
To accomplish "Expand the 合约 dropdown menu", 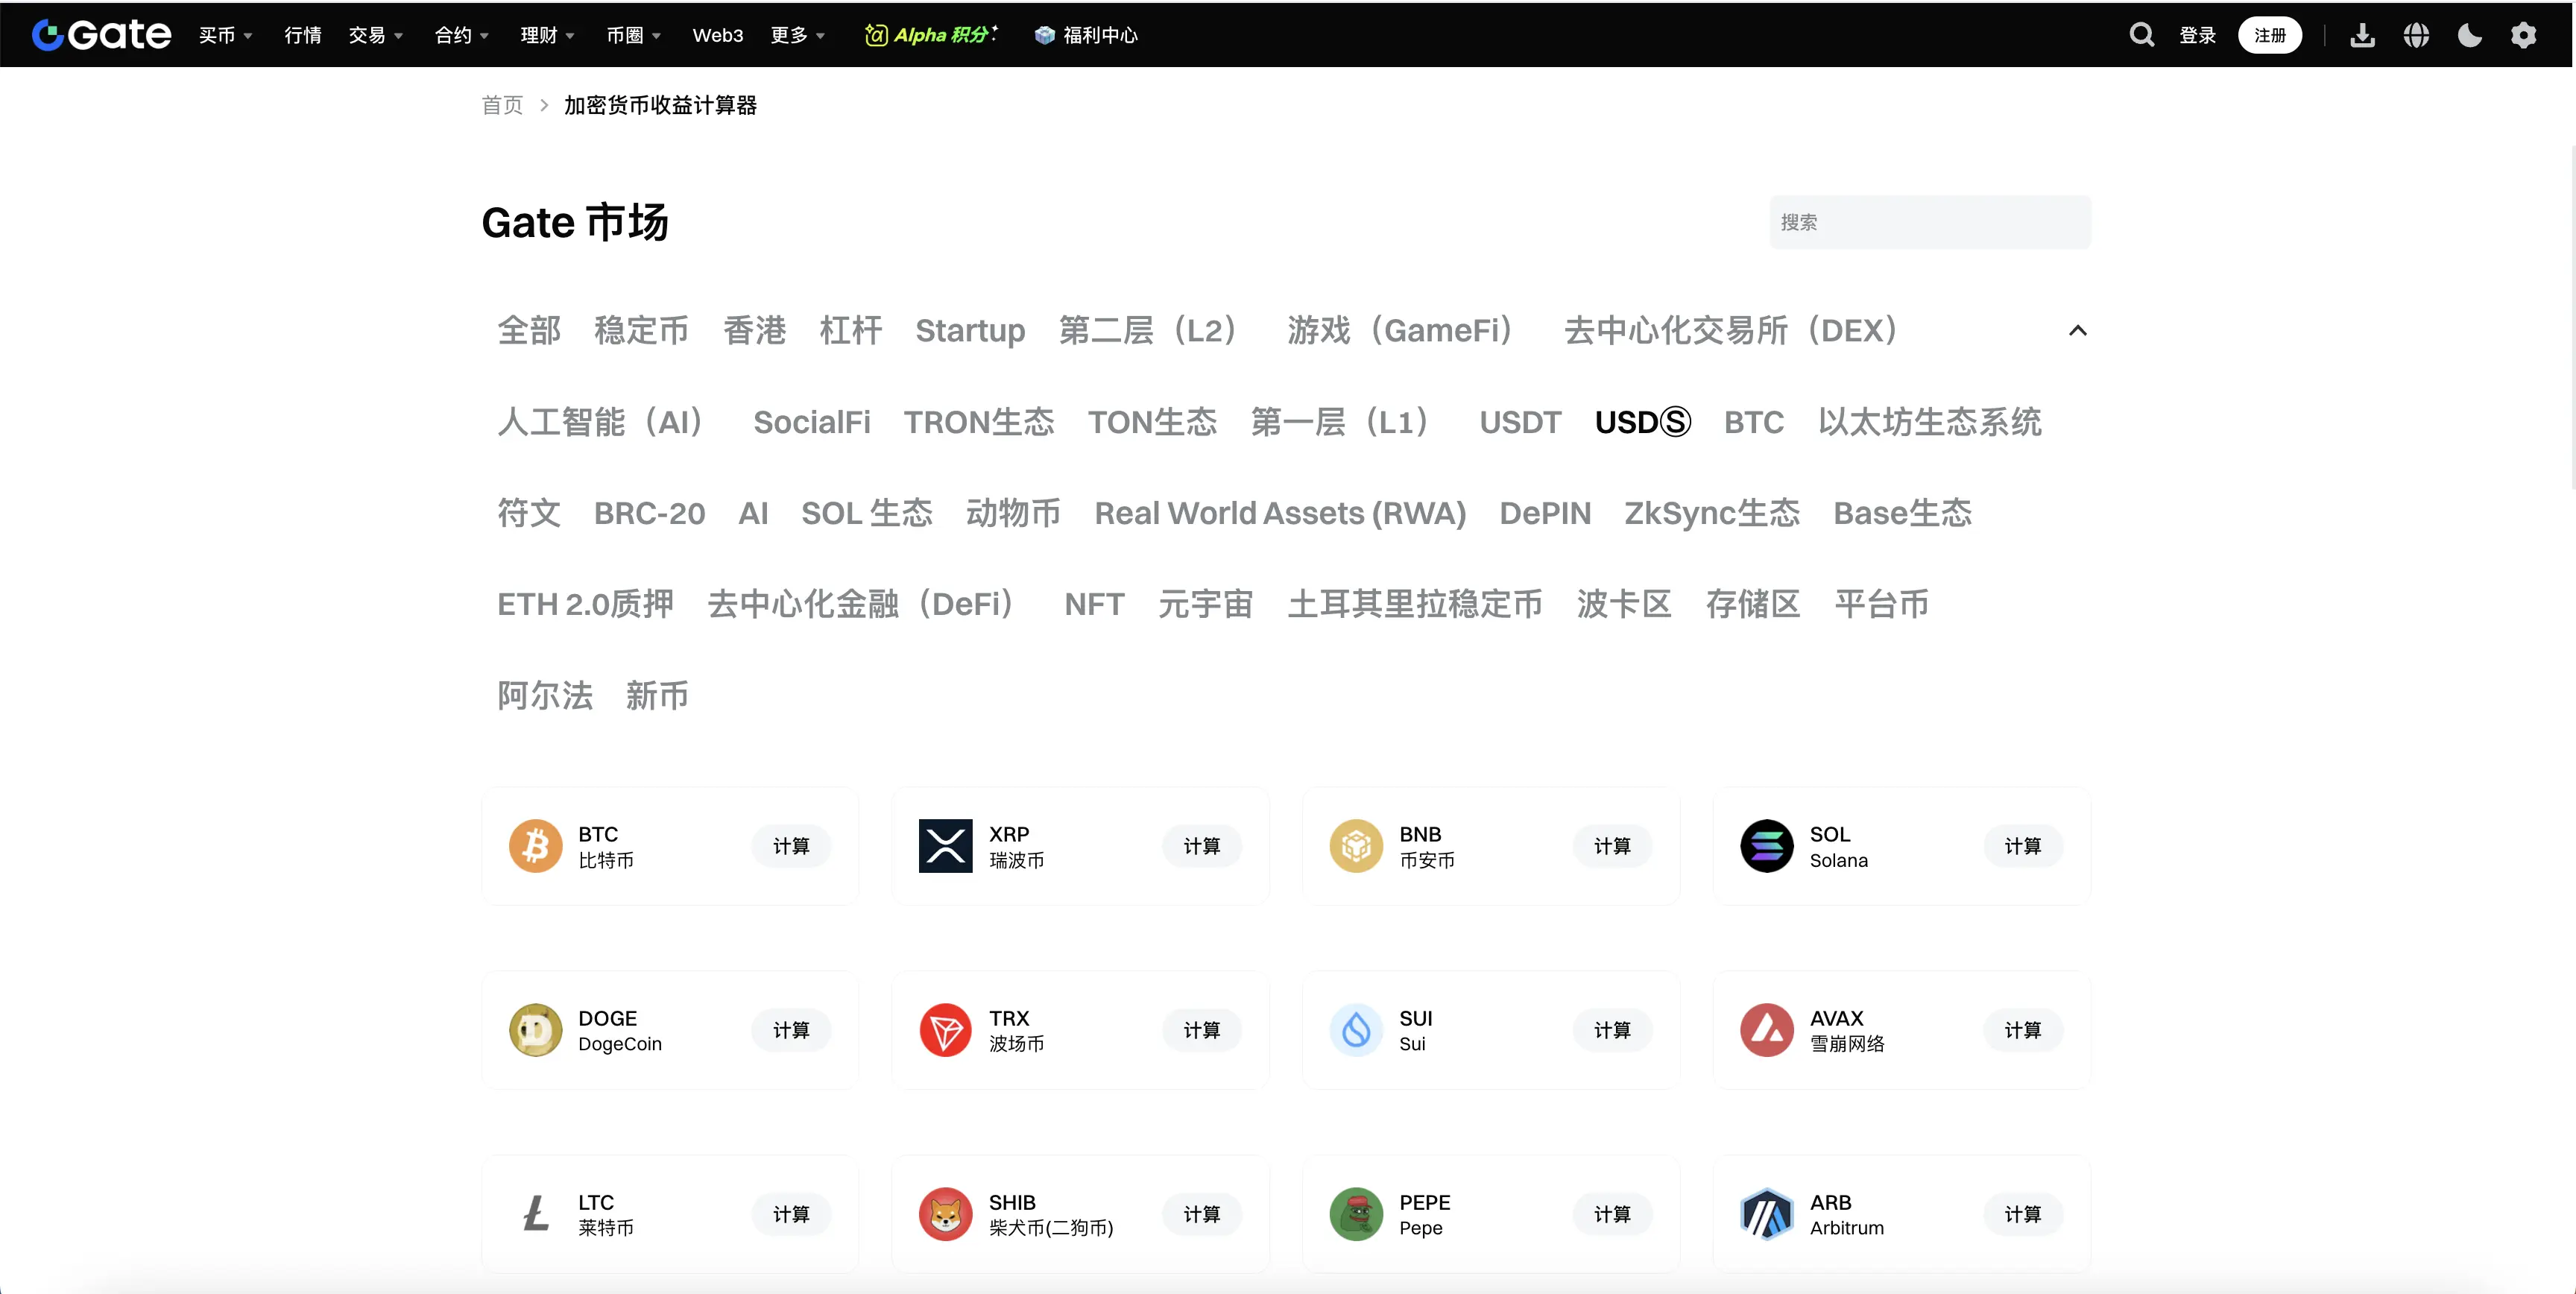I will click(461, 35).
